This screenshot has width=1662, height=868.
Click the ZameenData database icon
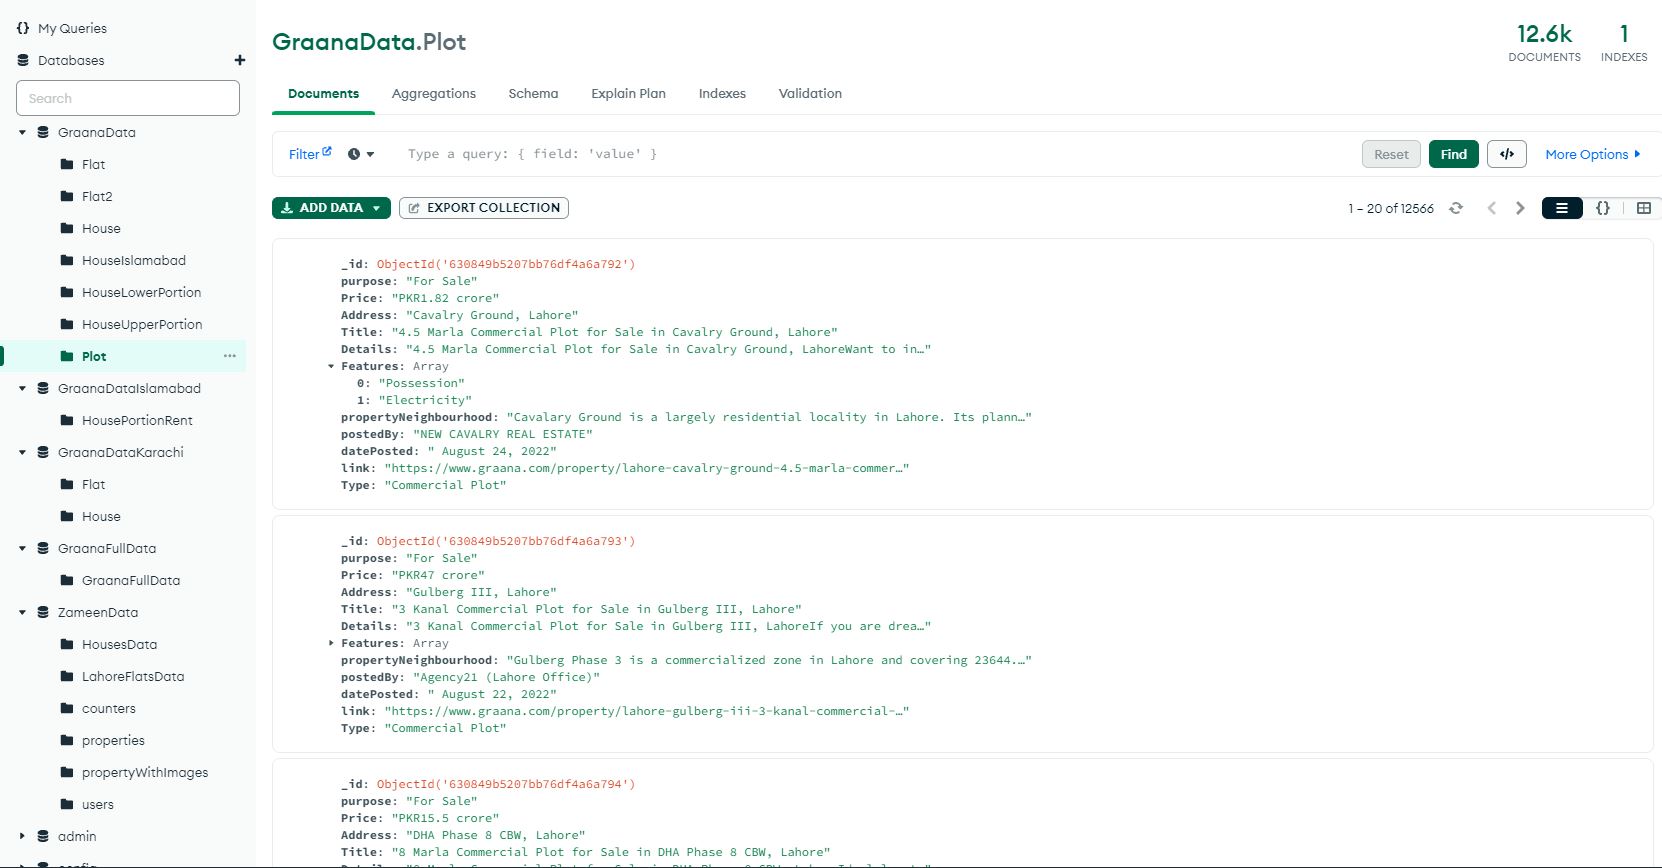tap(43, 612)
